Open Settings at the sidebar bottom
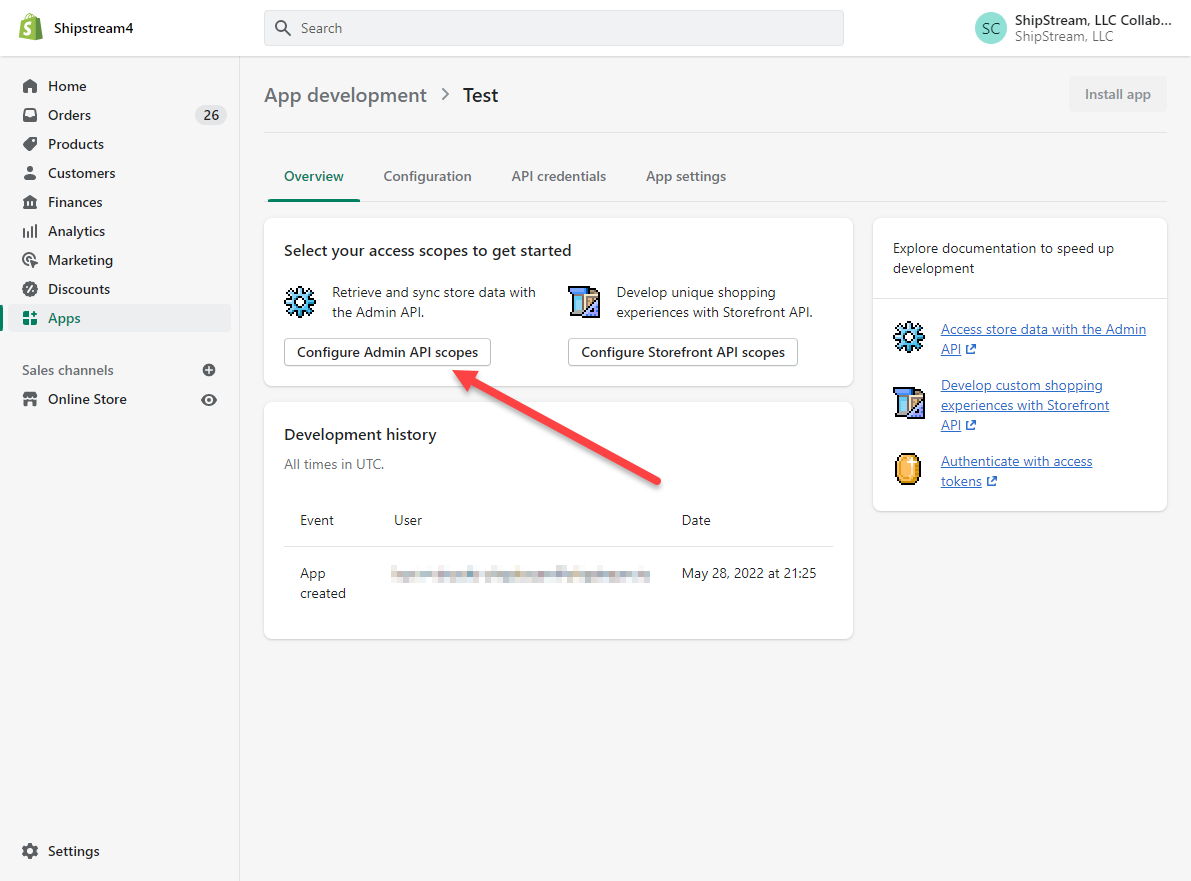1191x881 pixels. 73,851
